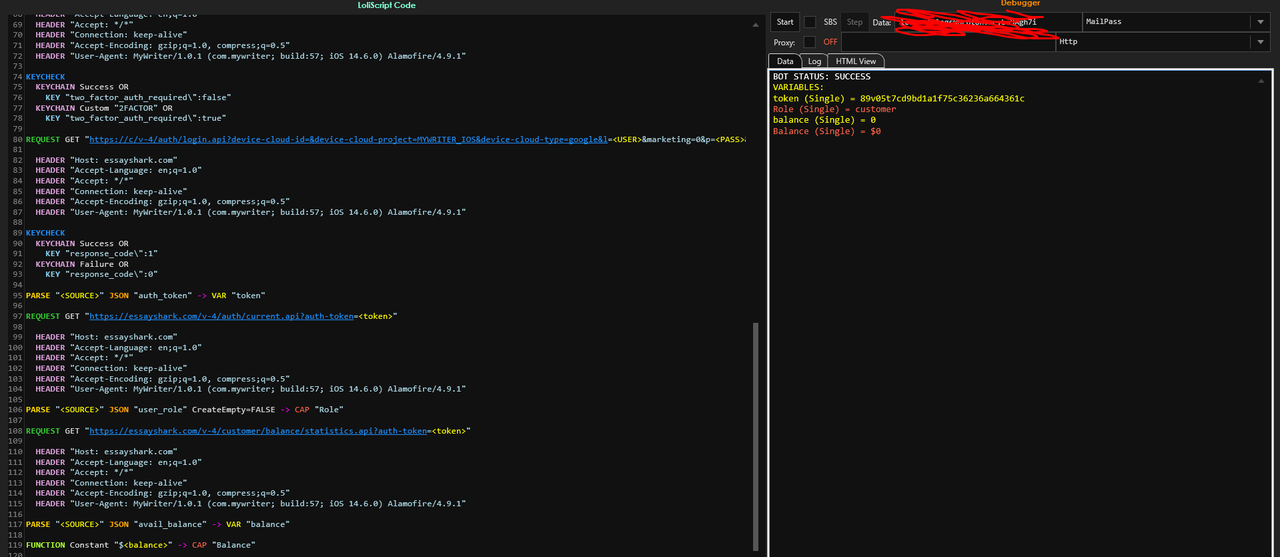
Task: Click the code editor vertical scrollbar thumb
Action: point(756,435)
